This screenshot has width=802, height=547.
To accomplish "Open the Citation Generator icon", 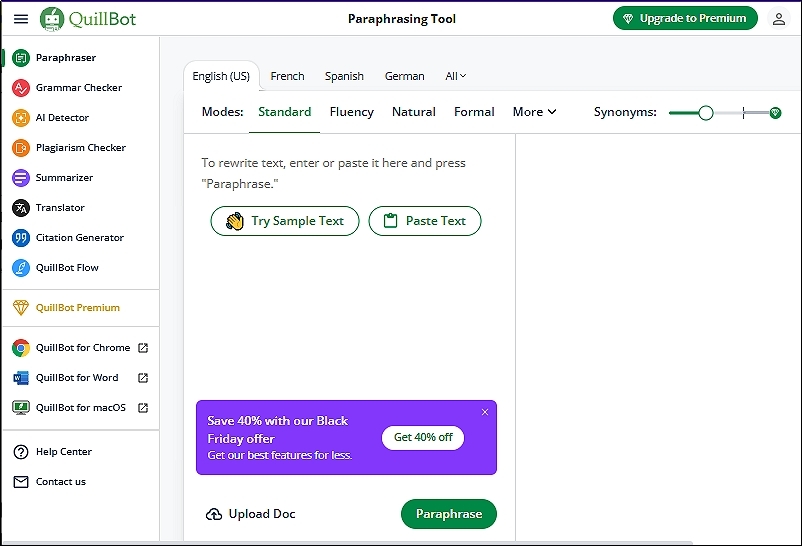I will 21,238.
